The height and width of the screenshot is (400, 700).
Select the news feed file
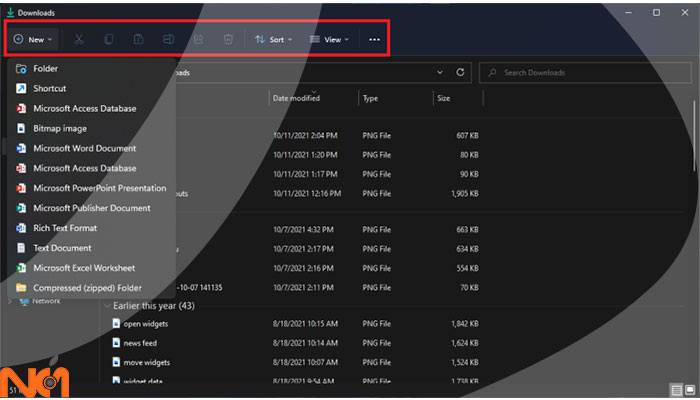[x=140, y=343]
